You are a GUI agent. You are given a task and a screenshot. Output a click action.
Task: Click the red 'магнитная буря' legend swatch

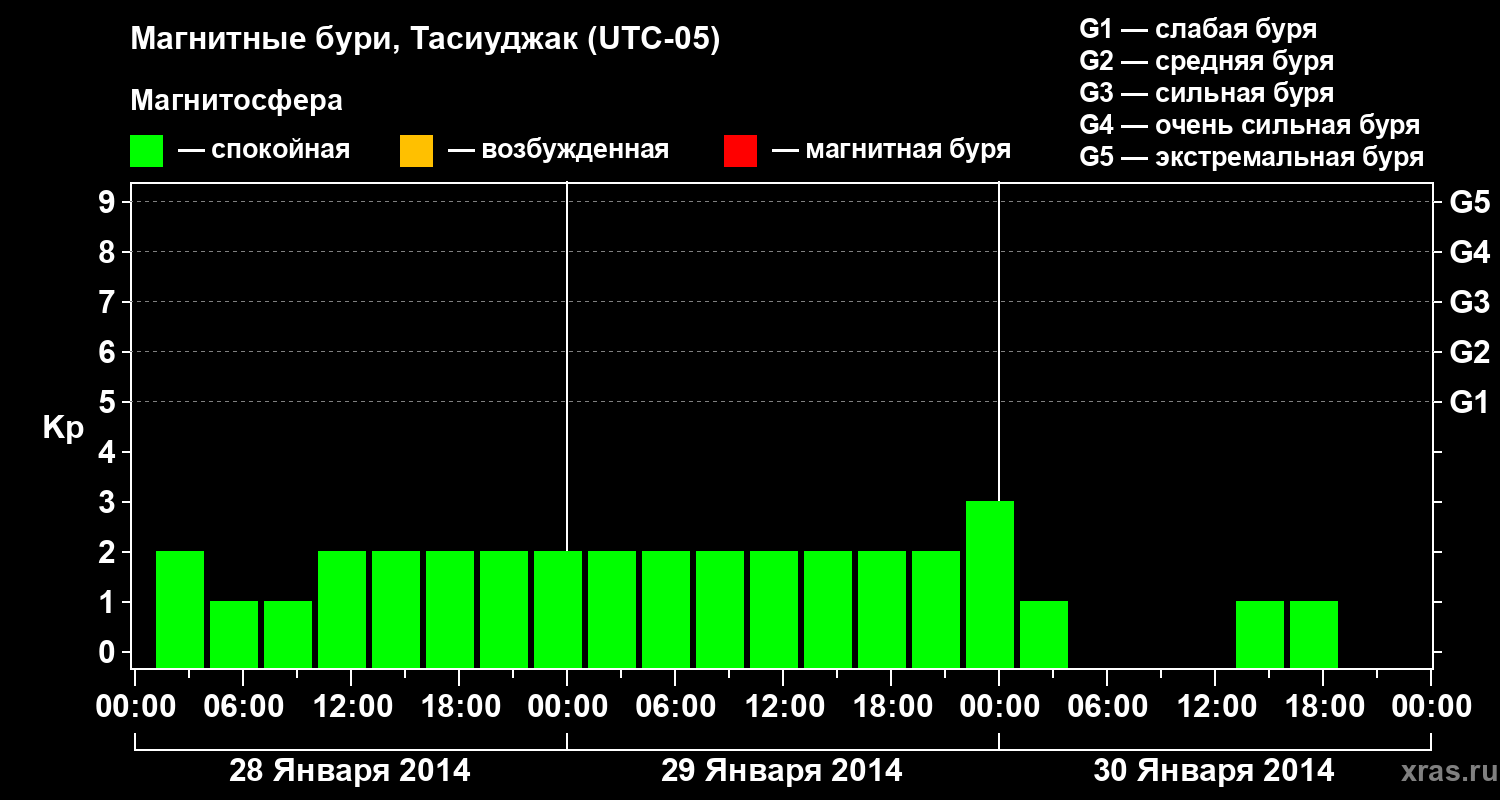tap(740, 151)
